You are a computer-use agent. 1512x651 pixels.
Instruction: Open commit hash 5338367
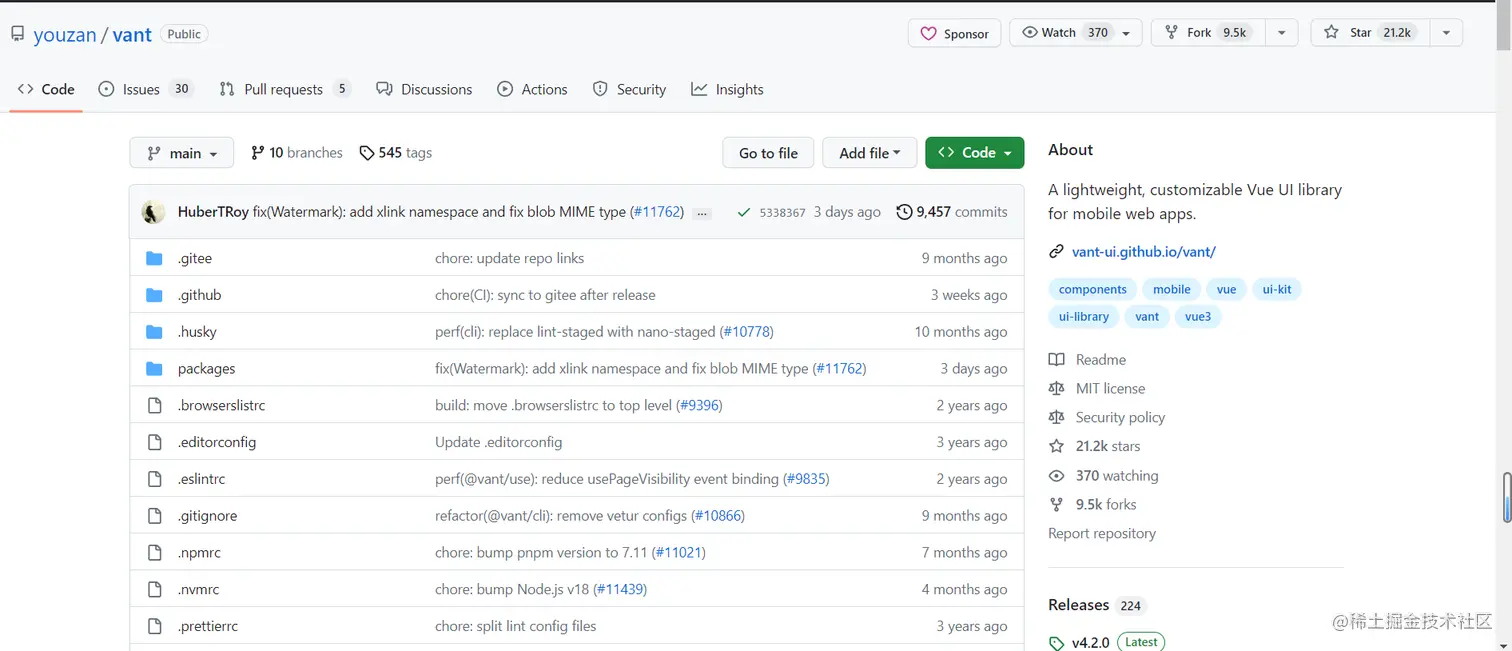(782, 213)
